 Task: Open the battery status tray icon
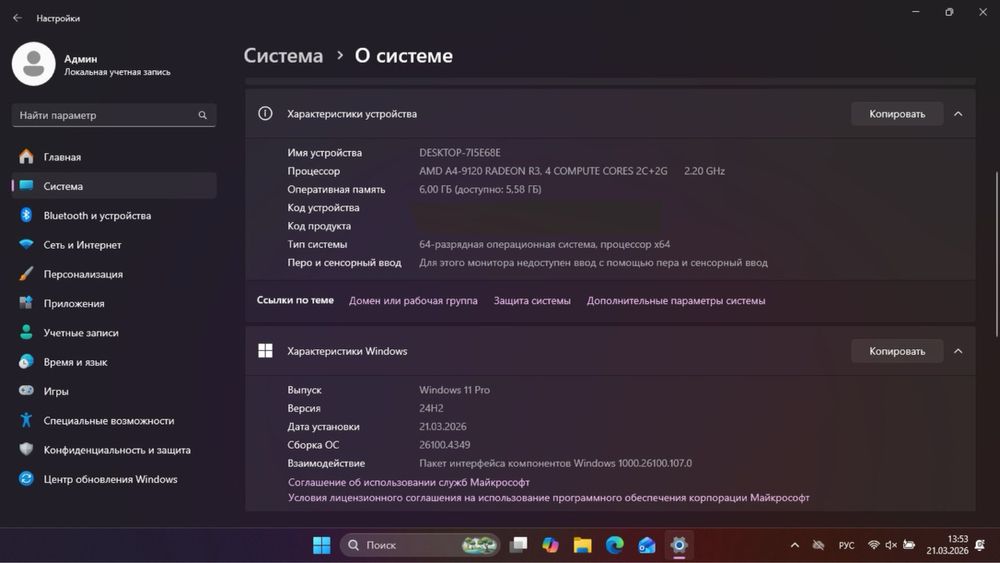click(909, 545)
